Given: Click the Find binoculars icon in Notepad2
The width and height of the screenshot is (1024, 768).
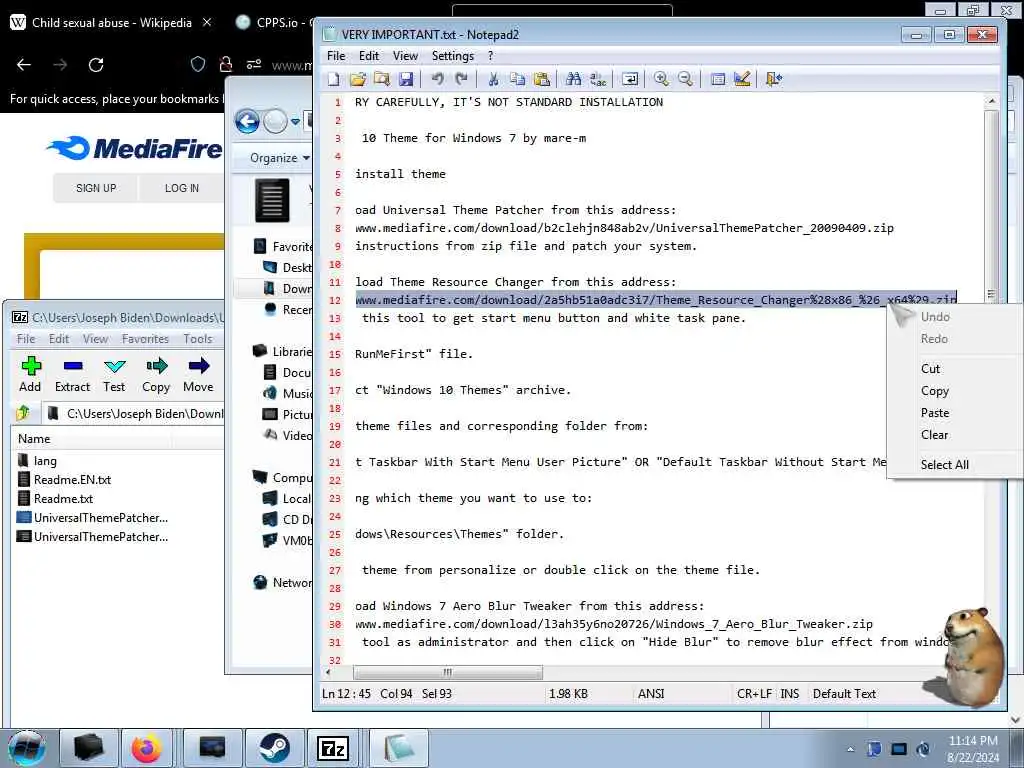Looking at the screenshot, I should pyautogui.click(x=573, y=80).
